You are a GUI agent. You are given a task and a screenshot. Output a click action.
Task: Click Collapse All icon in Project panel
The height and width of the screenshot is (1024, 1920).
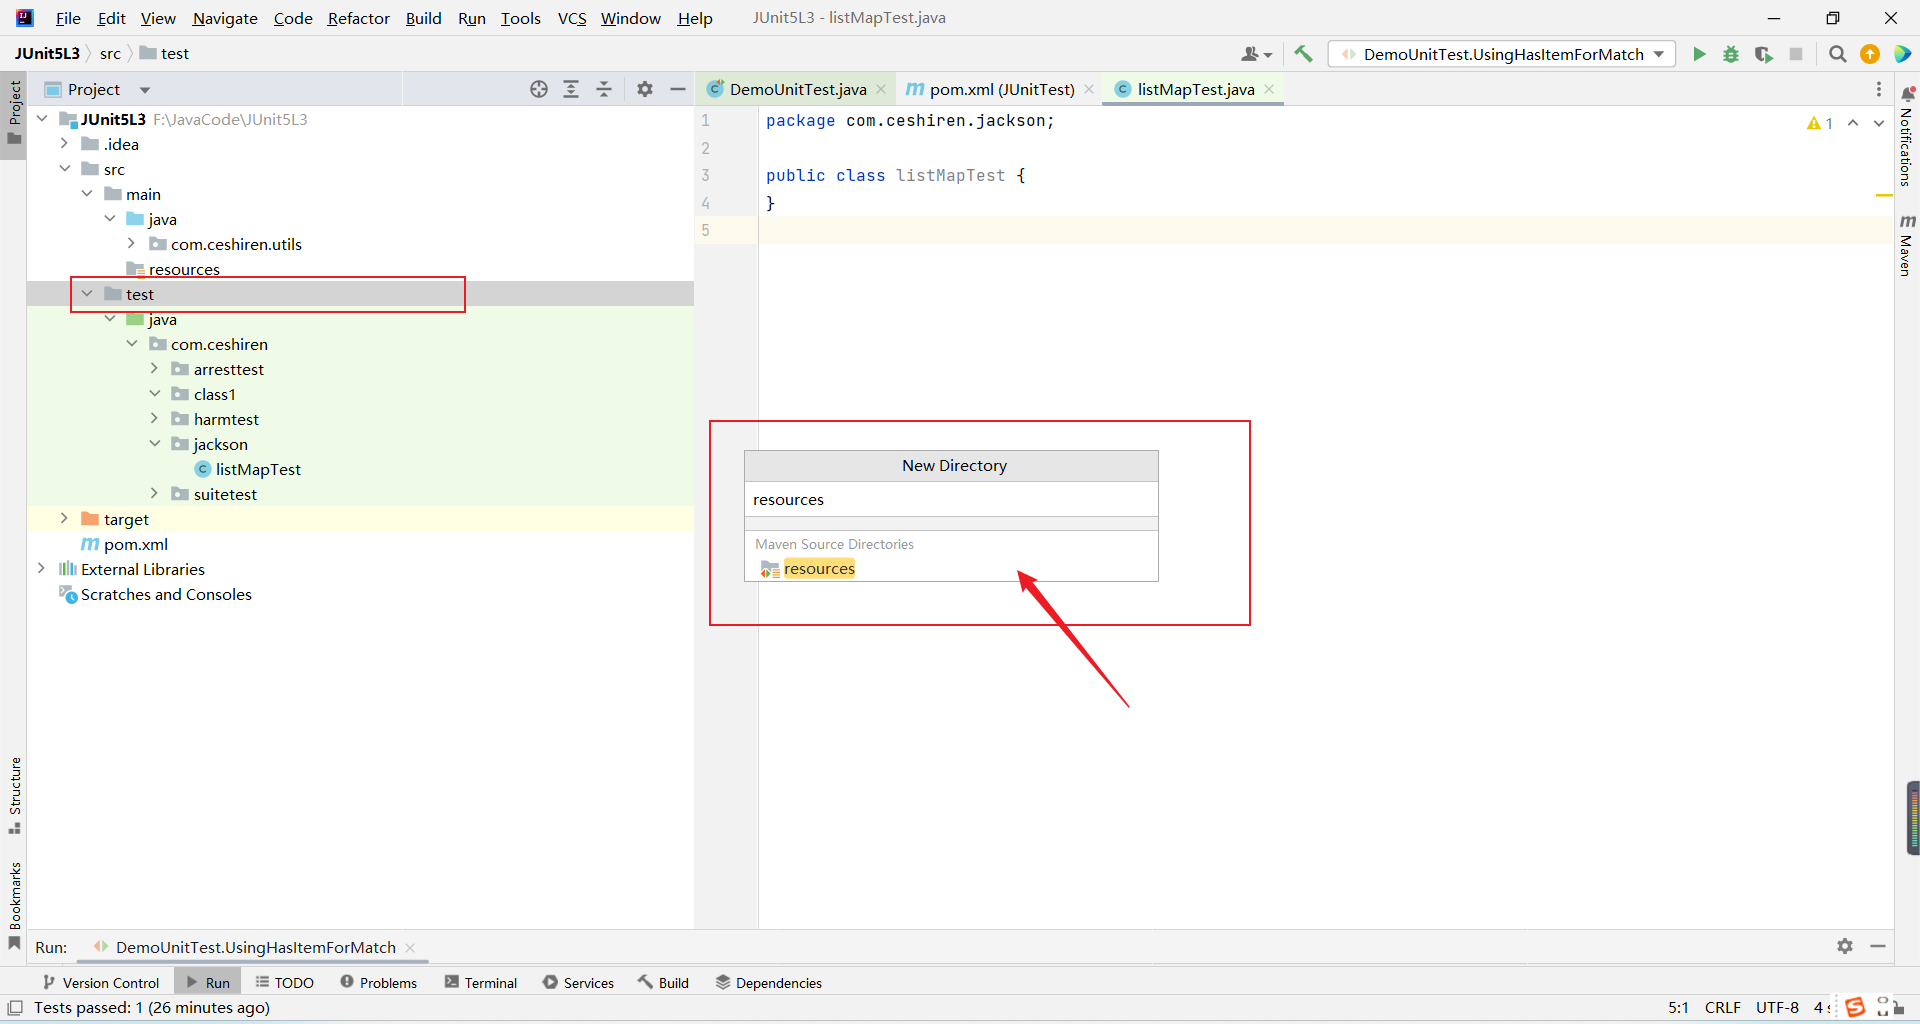pos(604,89)
